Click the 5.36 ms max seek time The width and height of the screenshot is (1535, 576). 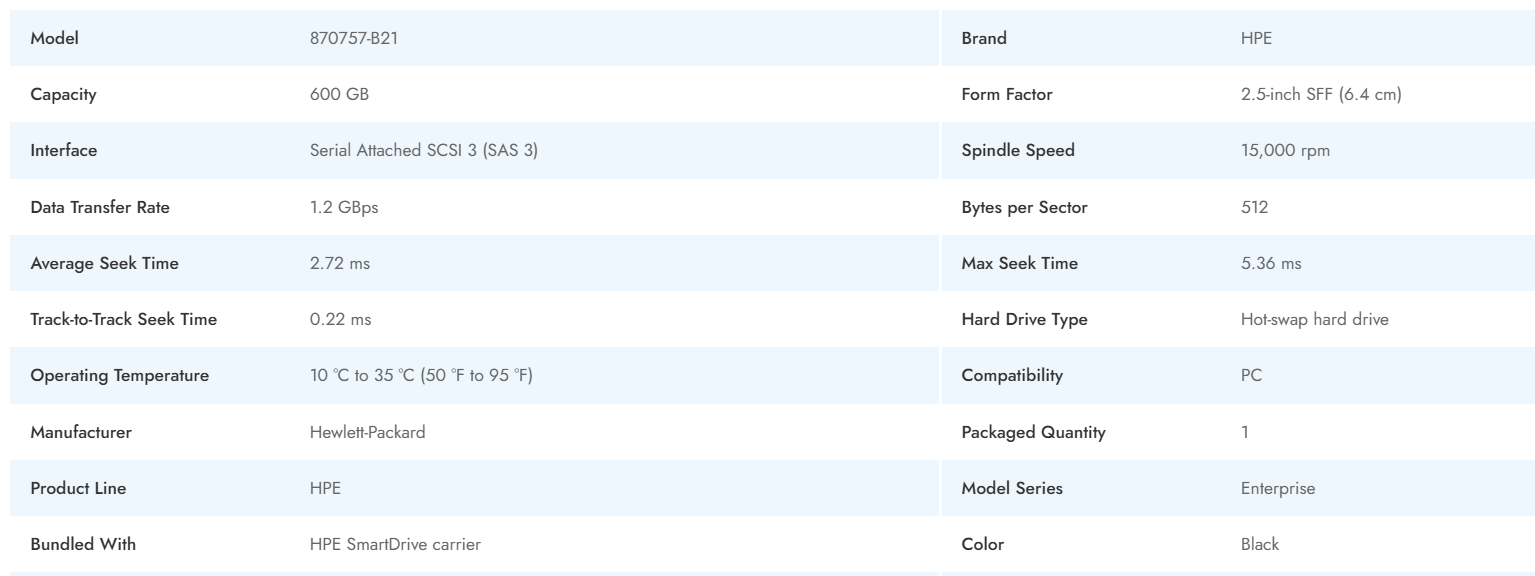pyautogui.click(x=1270, y=264)
